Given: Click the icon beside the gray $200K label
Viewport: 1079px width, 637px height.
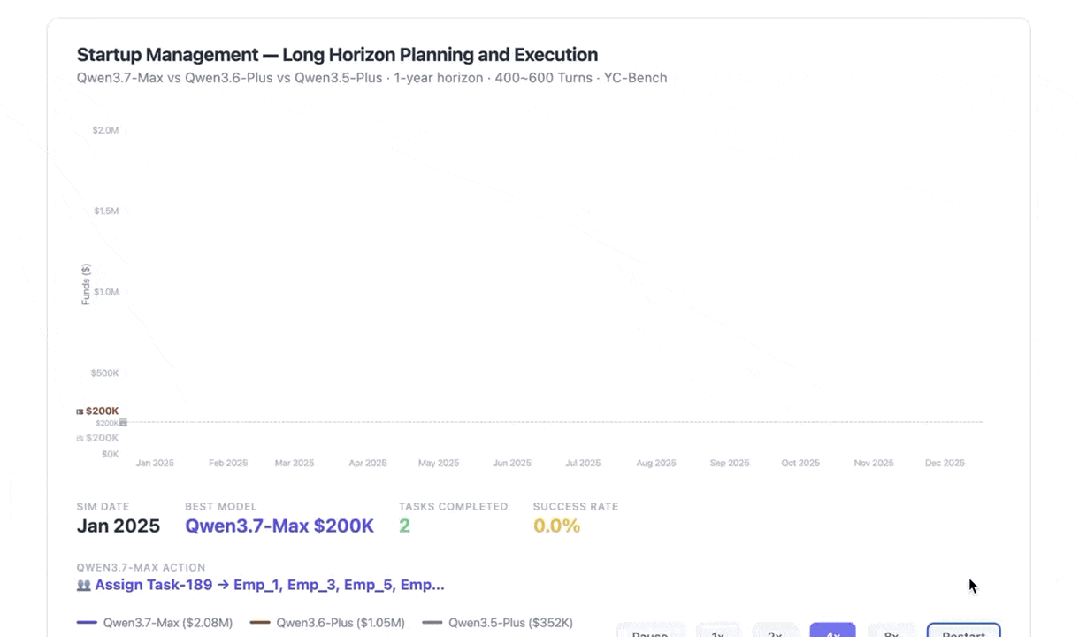Looking at the screenshot, I should tap(80, 438).
